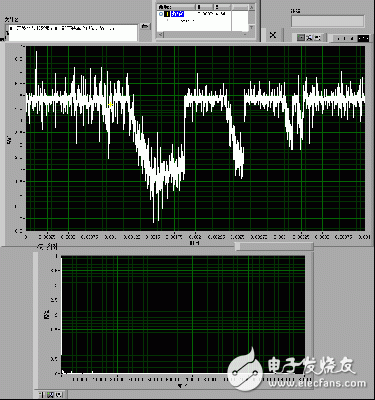Click the empty indicator field at top right
The height and width of the screenshot is (400, 375).
click(327, 21)
